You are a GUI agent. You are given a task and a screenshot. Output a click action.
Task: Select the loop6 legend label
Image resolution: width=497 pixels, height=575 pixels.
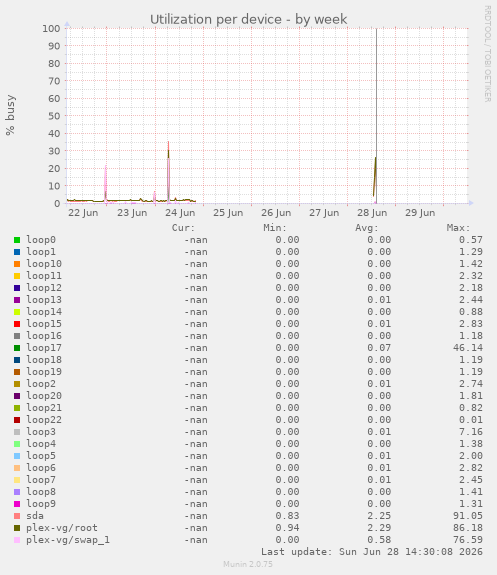tap(41, 468)
